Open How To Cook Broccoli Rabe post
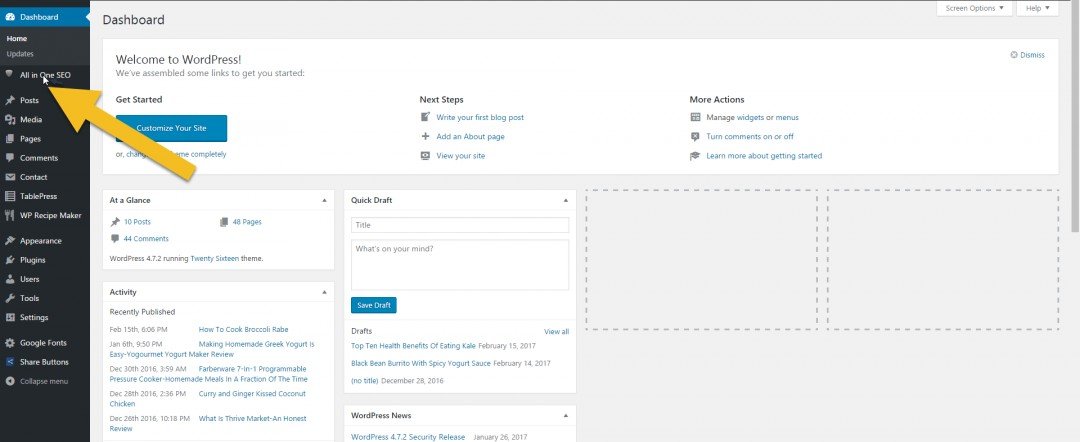This screenshot has width=1080, height=442. tap(243, 330)
